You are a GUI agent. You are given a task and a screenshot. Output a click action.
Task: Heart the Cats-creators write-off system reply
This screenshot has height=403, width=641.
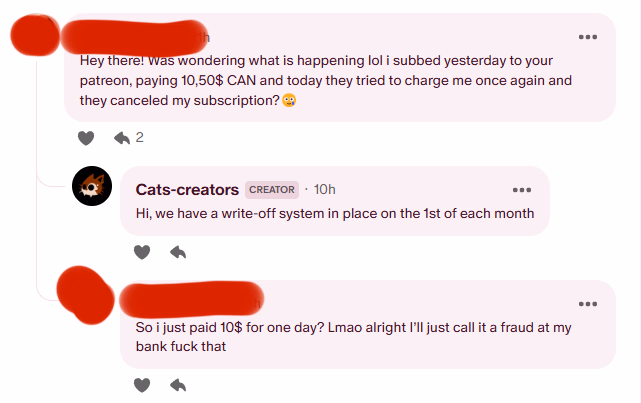142,252
